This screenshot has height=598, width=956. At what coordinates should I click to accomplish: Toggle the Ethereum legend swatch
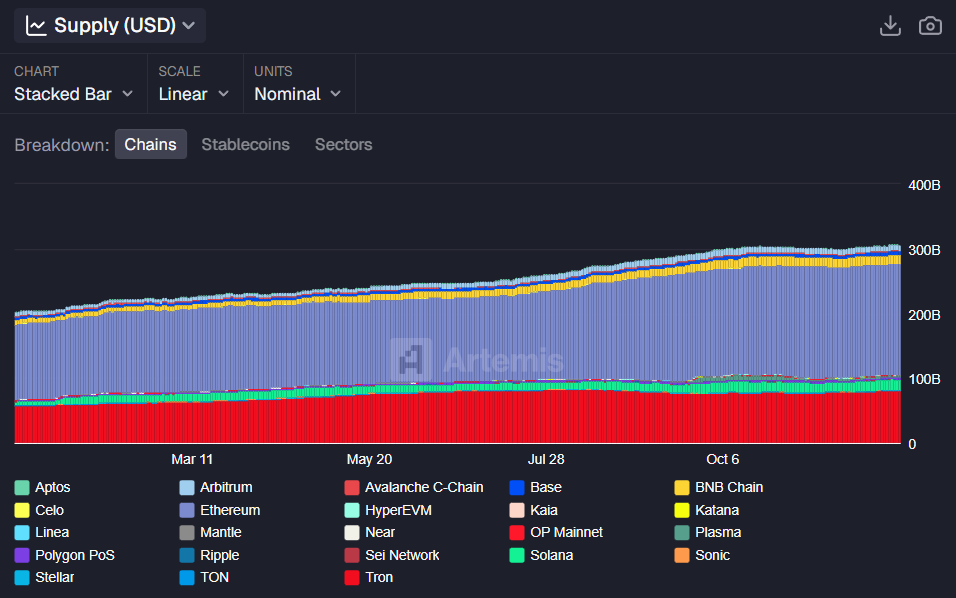tap(187, 510)
